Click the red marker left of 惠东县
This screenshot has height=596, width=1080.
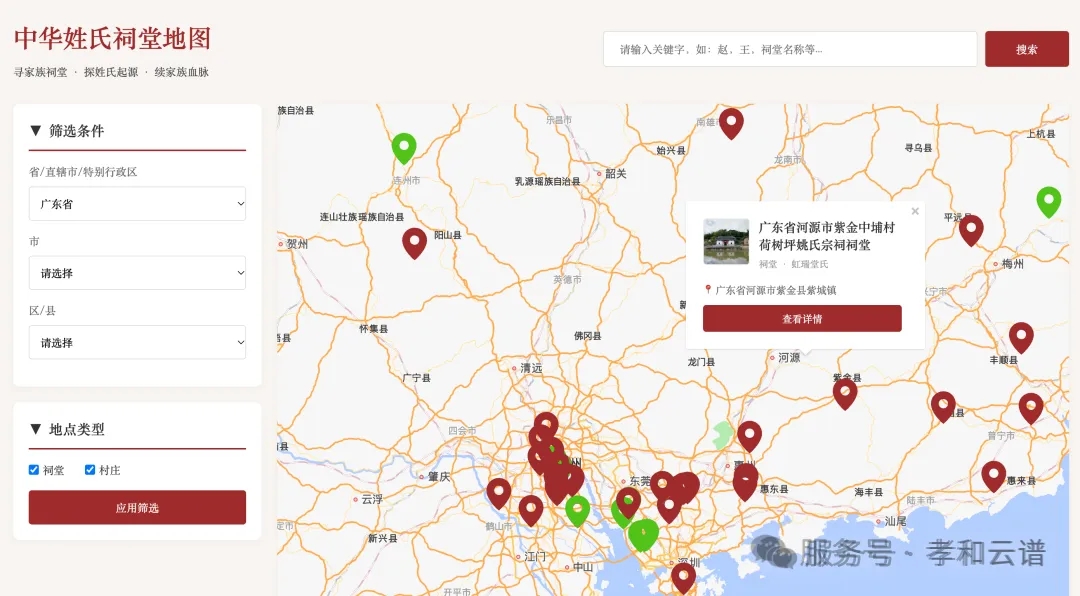(745, 482)
